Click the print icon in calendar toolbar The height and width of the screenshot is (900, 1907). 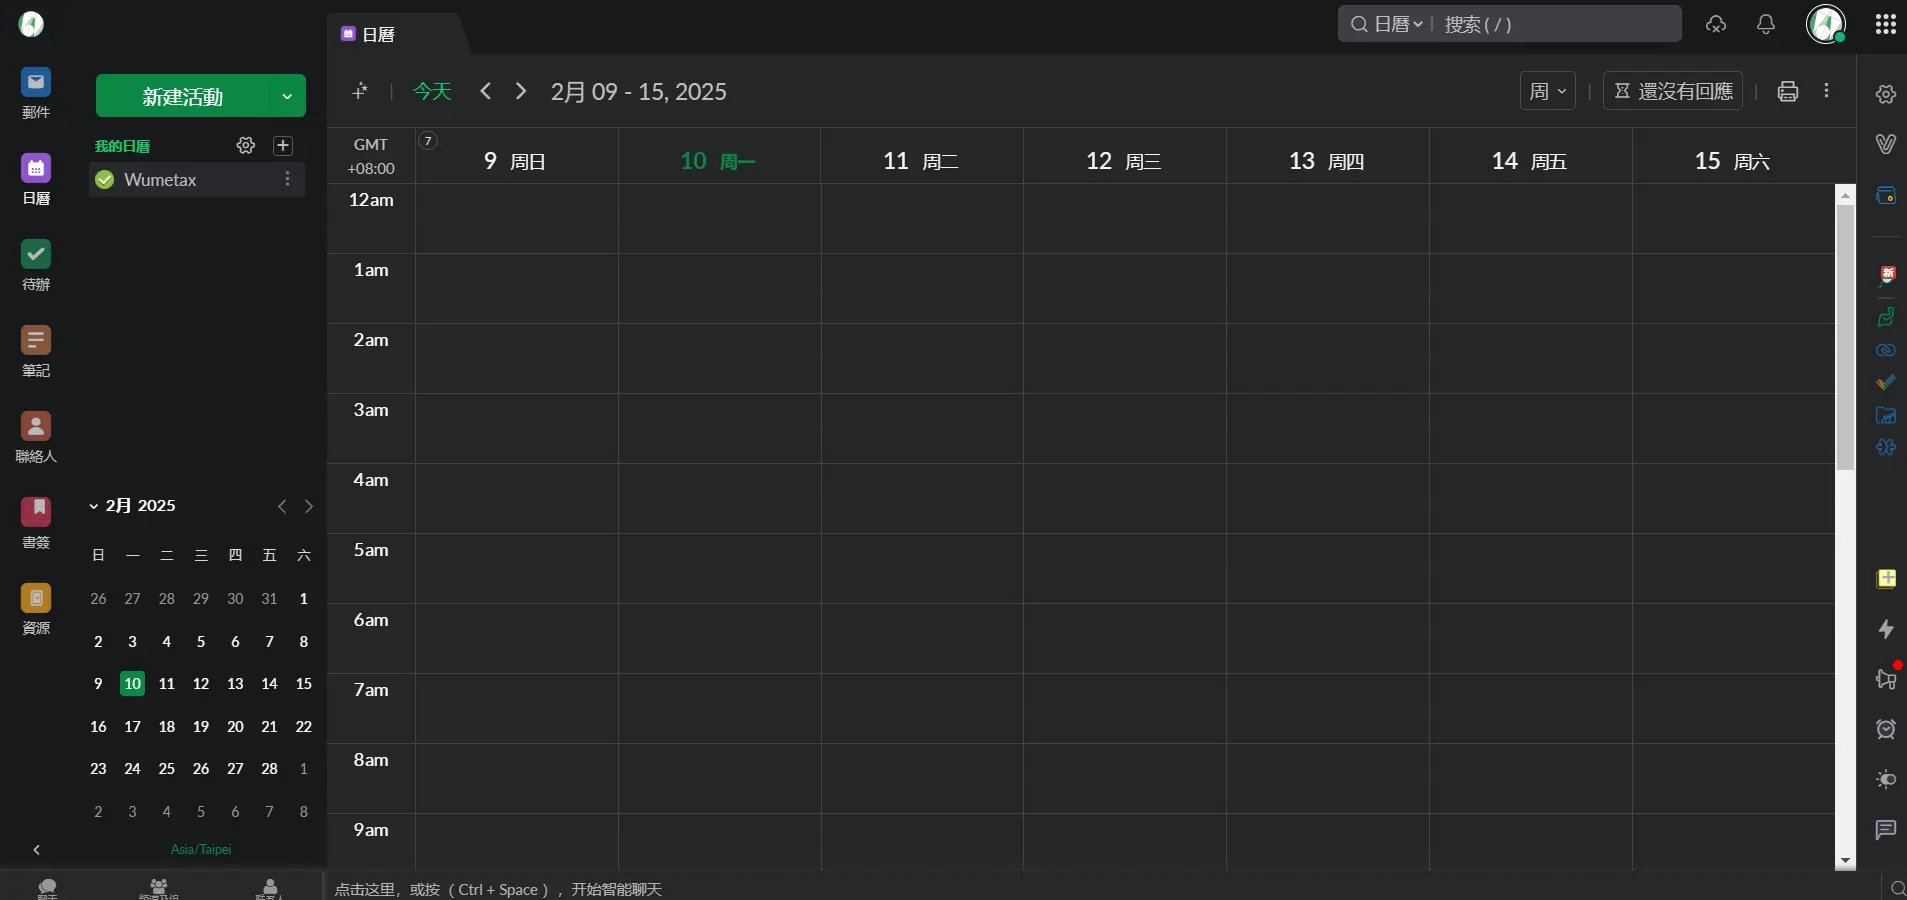point(1788,92)
